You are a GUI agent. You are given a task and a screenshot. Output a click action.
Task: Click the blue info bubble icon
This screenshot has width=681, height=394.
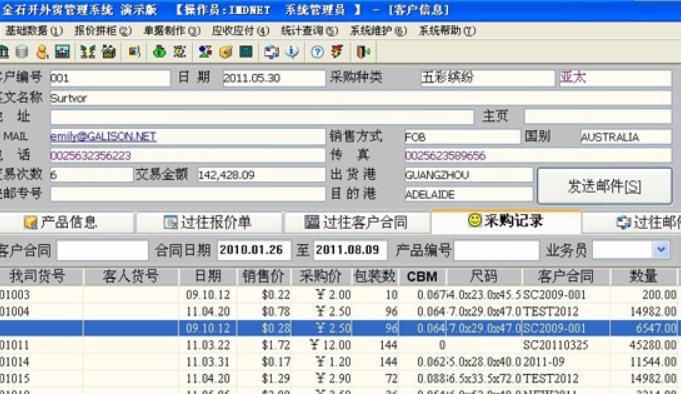coord(292,52)
